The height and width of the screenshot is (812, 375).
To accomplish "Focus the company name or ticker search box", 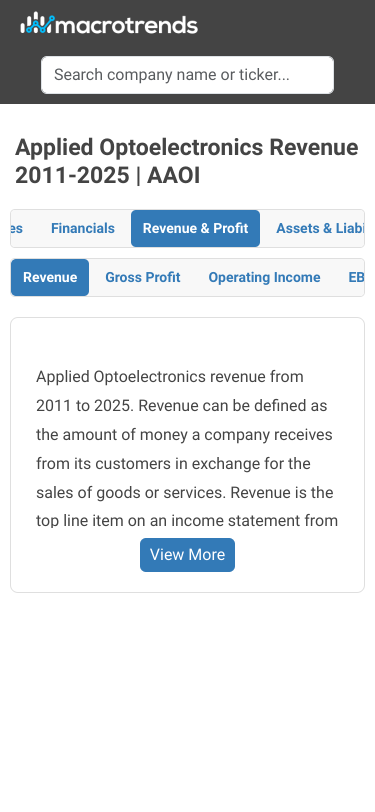I will pos(188,75).
